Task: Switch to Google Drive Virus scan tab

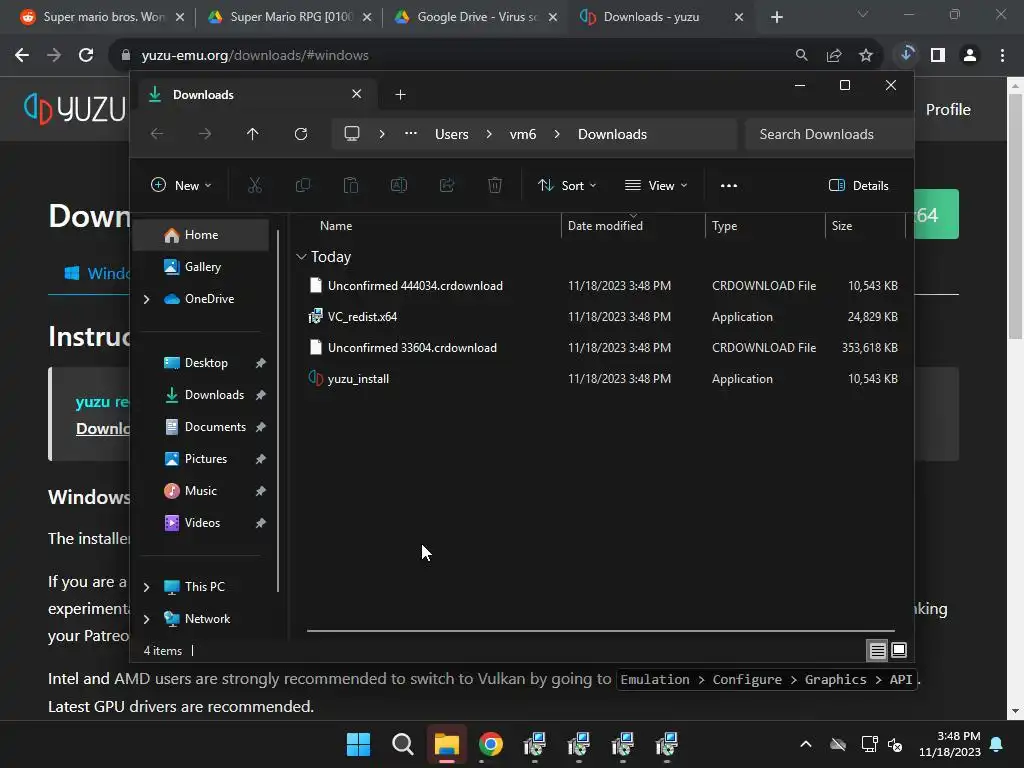Action: click(x=475, y=17)
